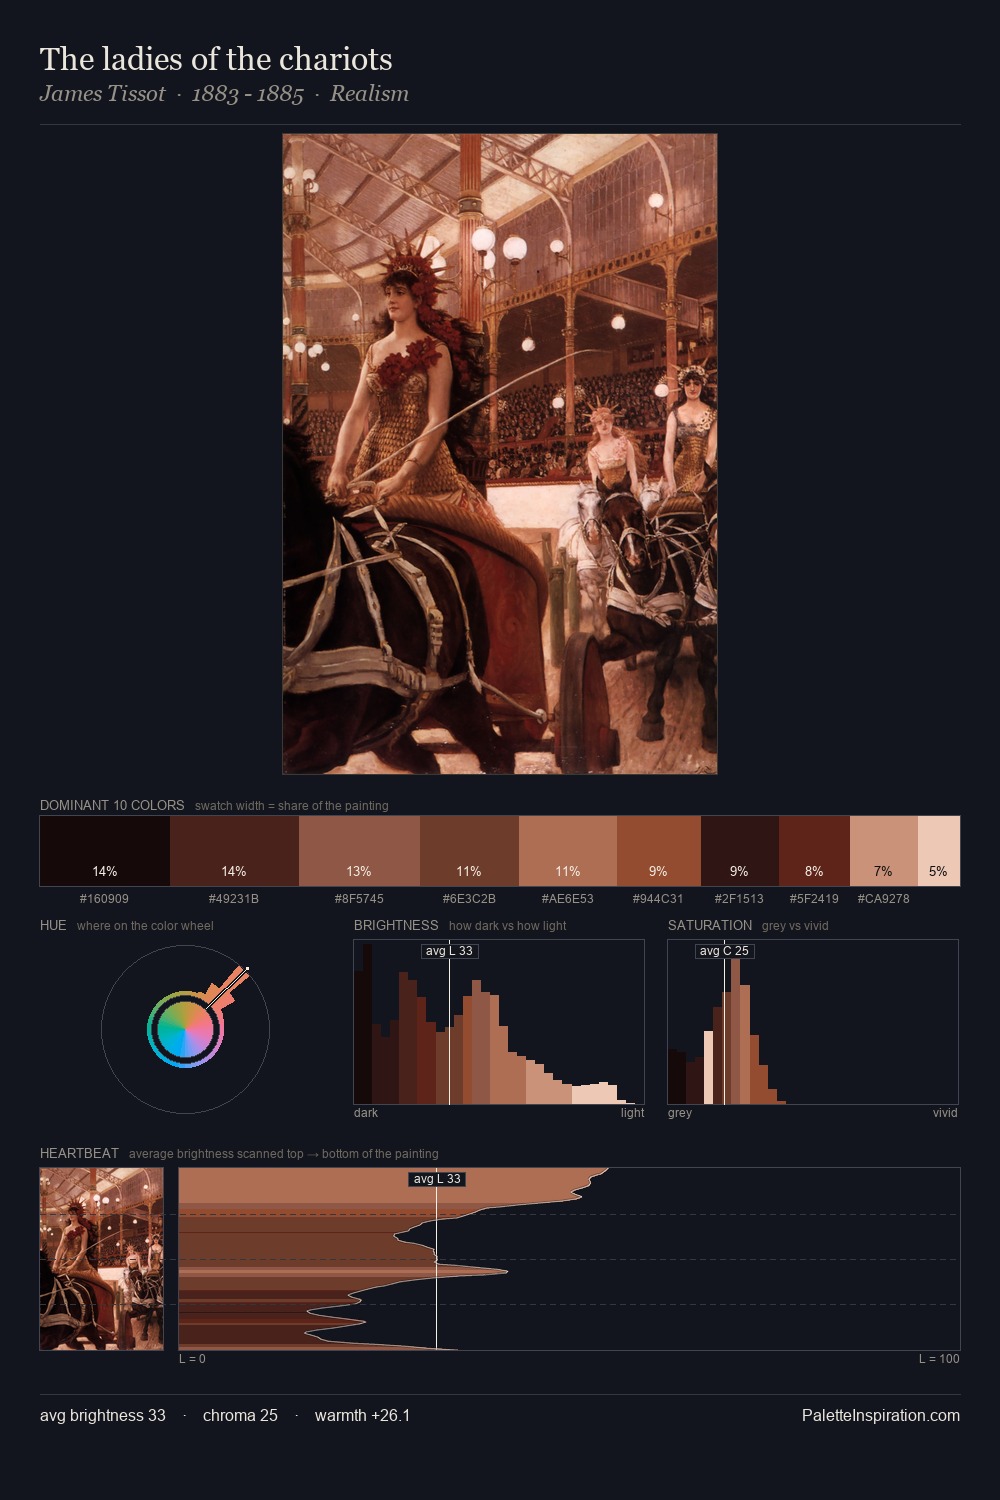
Task: Click the hex code label #5F2419
Action: tap(814, 899)
